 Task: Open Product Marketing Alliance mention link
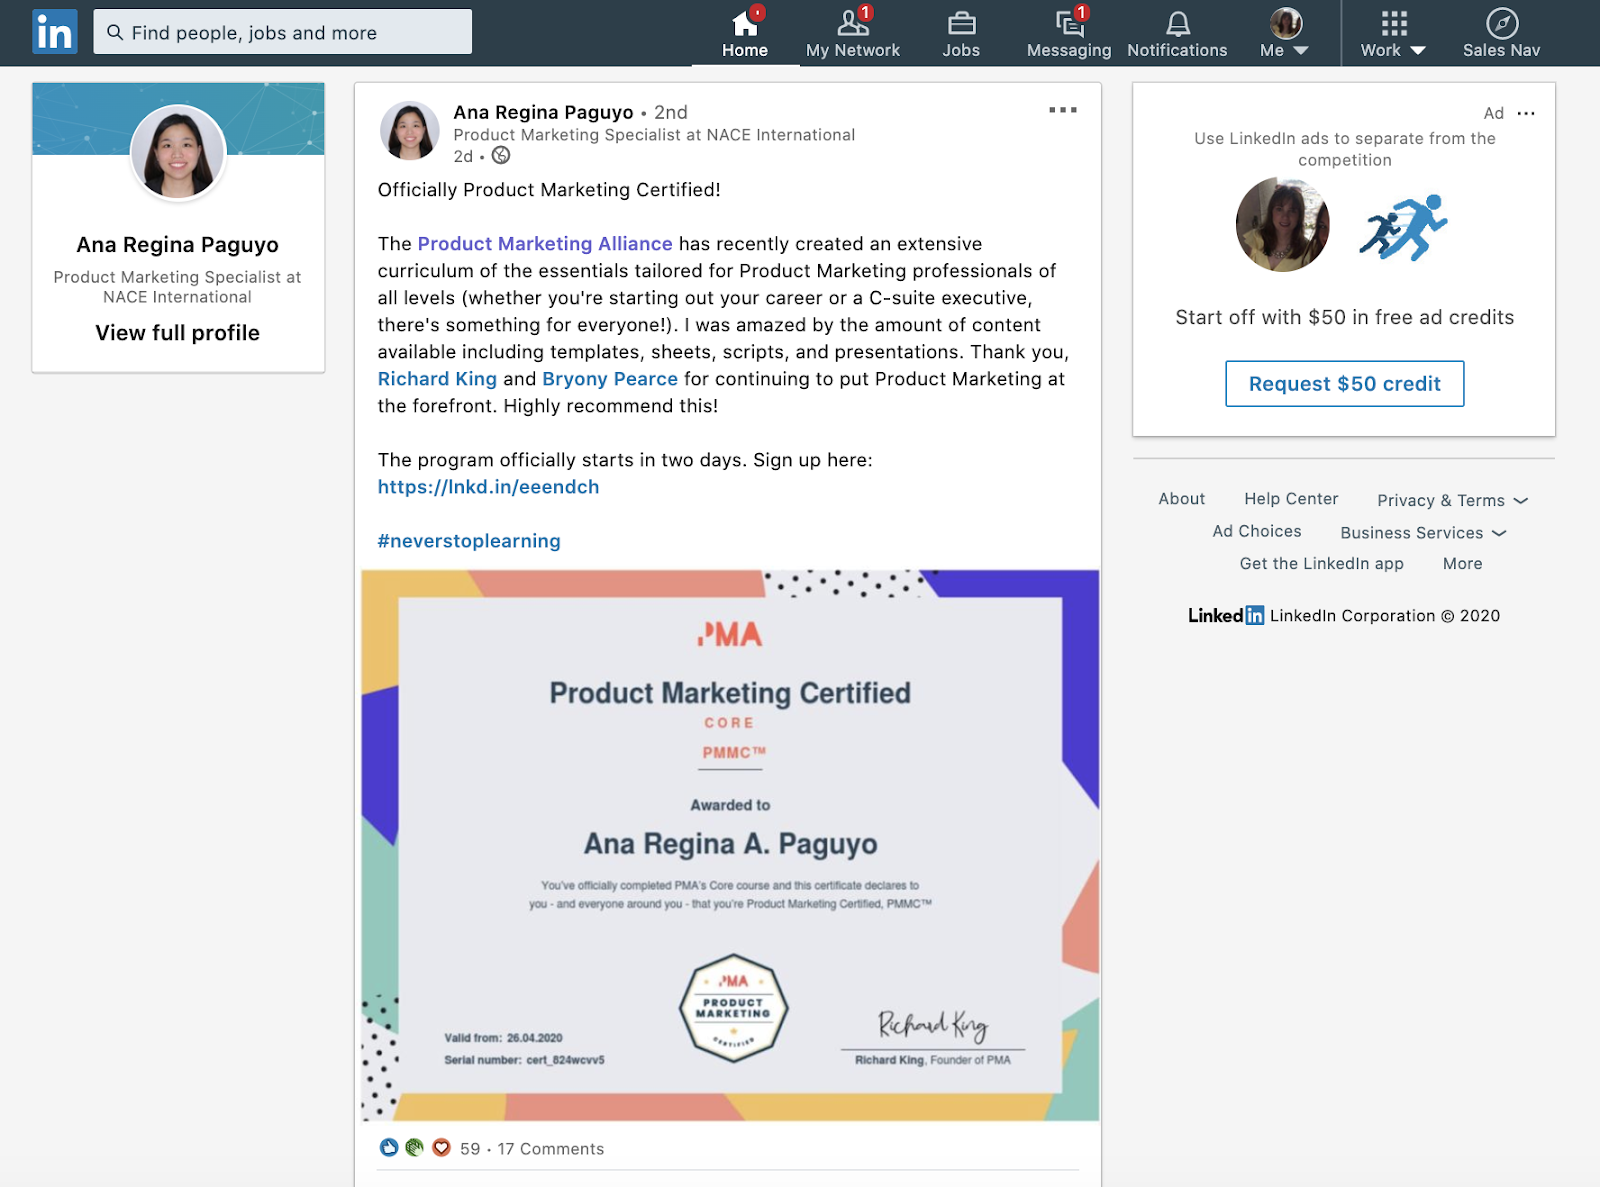(545, 244)
